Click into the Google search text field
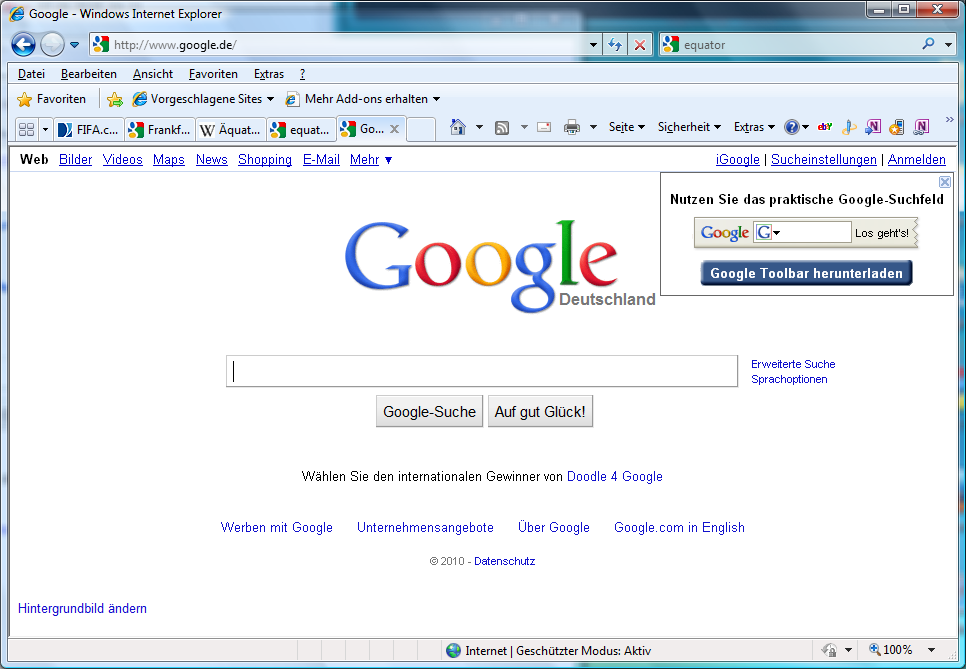The height and width of the screenshot is (669, 966). [x=482, y=371]
